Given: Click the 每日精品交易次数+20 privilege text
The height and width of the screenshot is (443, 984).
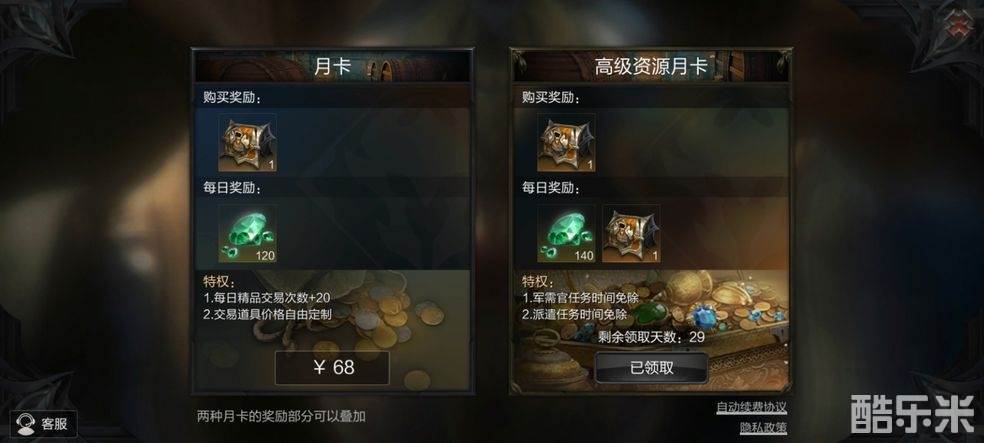Looking at the screenshot, I should coord(267,298).
